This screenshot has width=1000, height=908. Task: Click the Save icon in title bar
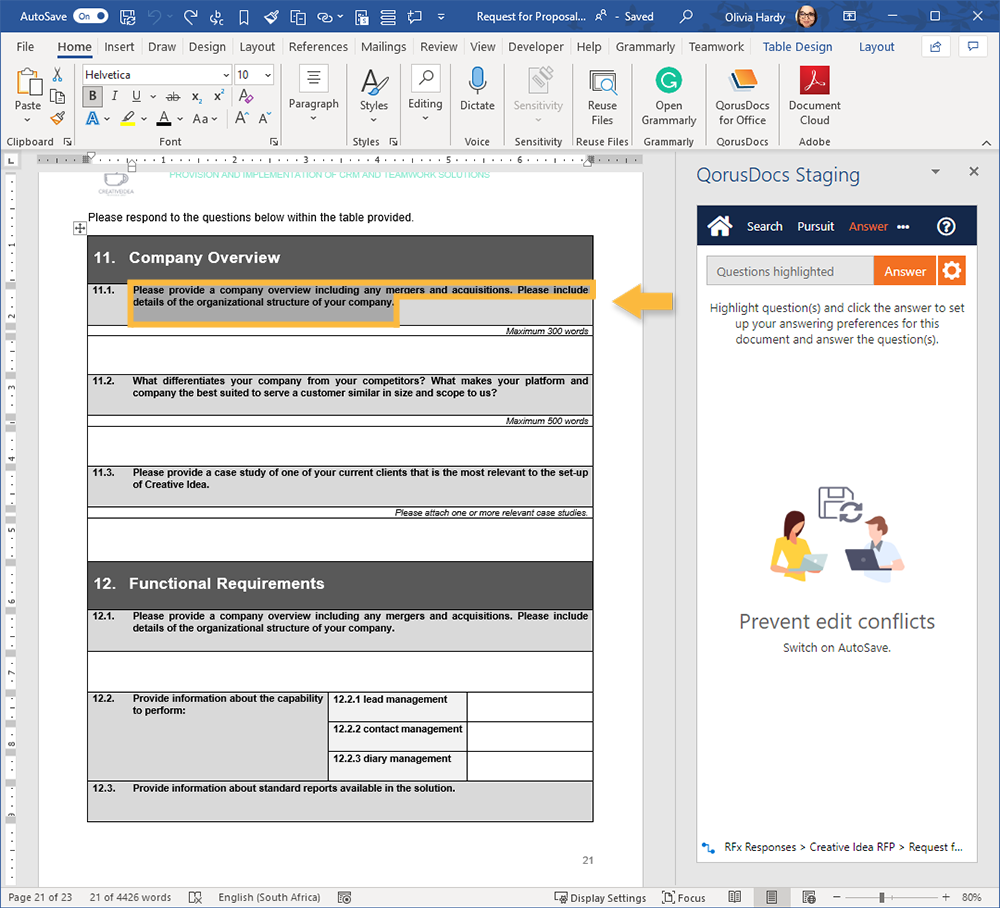pyautogui.click(x=128, y=17)
